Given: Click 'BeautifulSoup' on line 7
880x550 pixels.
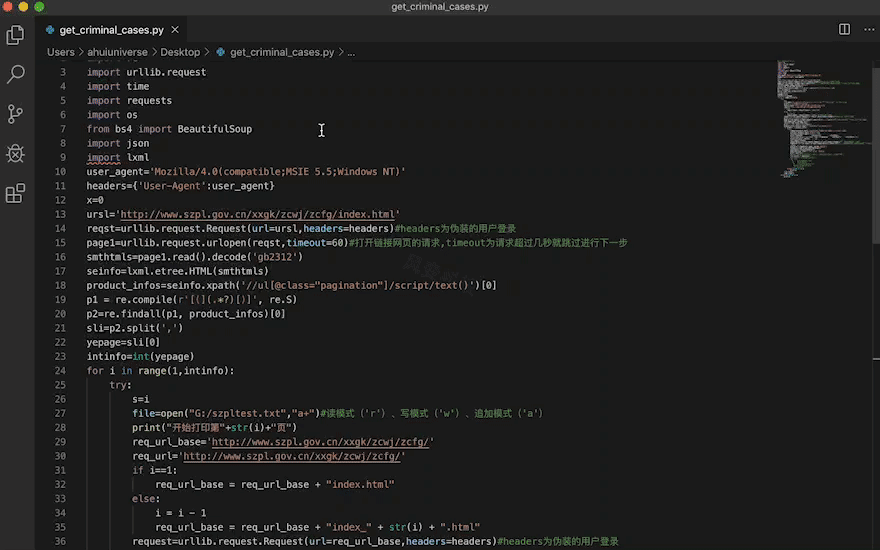Looking at the screenshot, I should click(214, 129).
